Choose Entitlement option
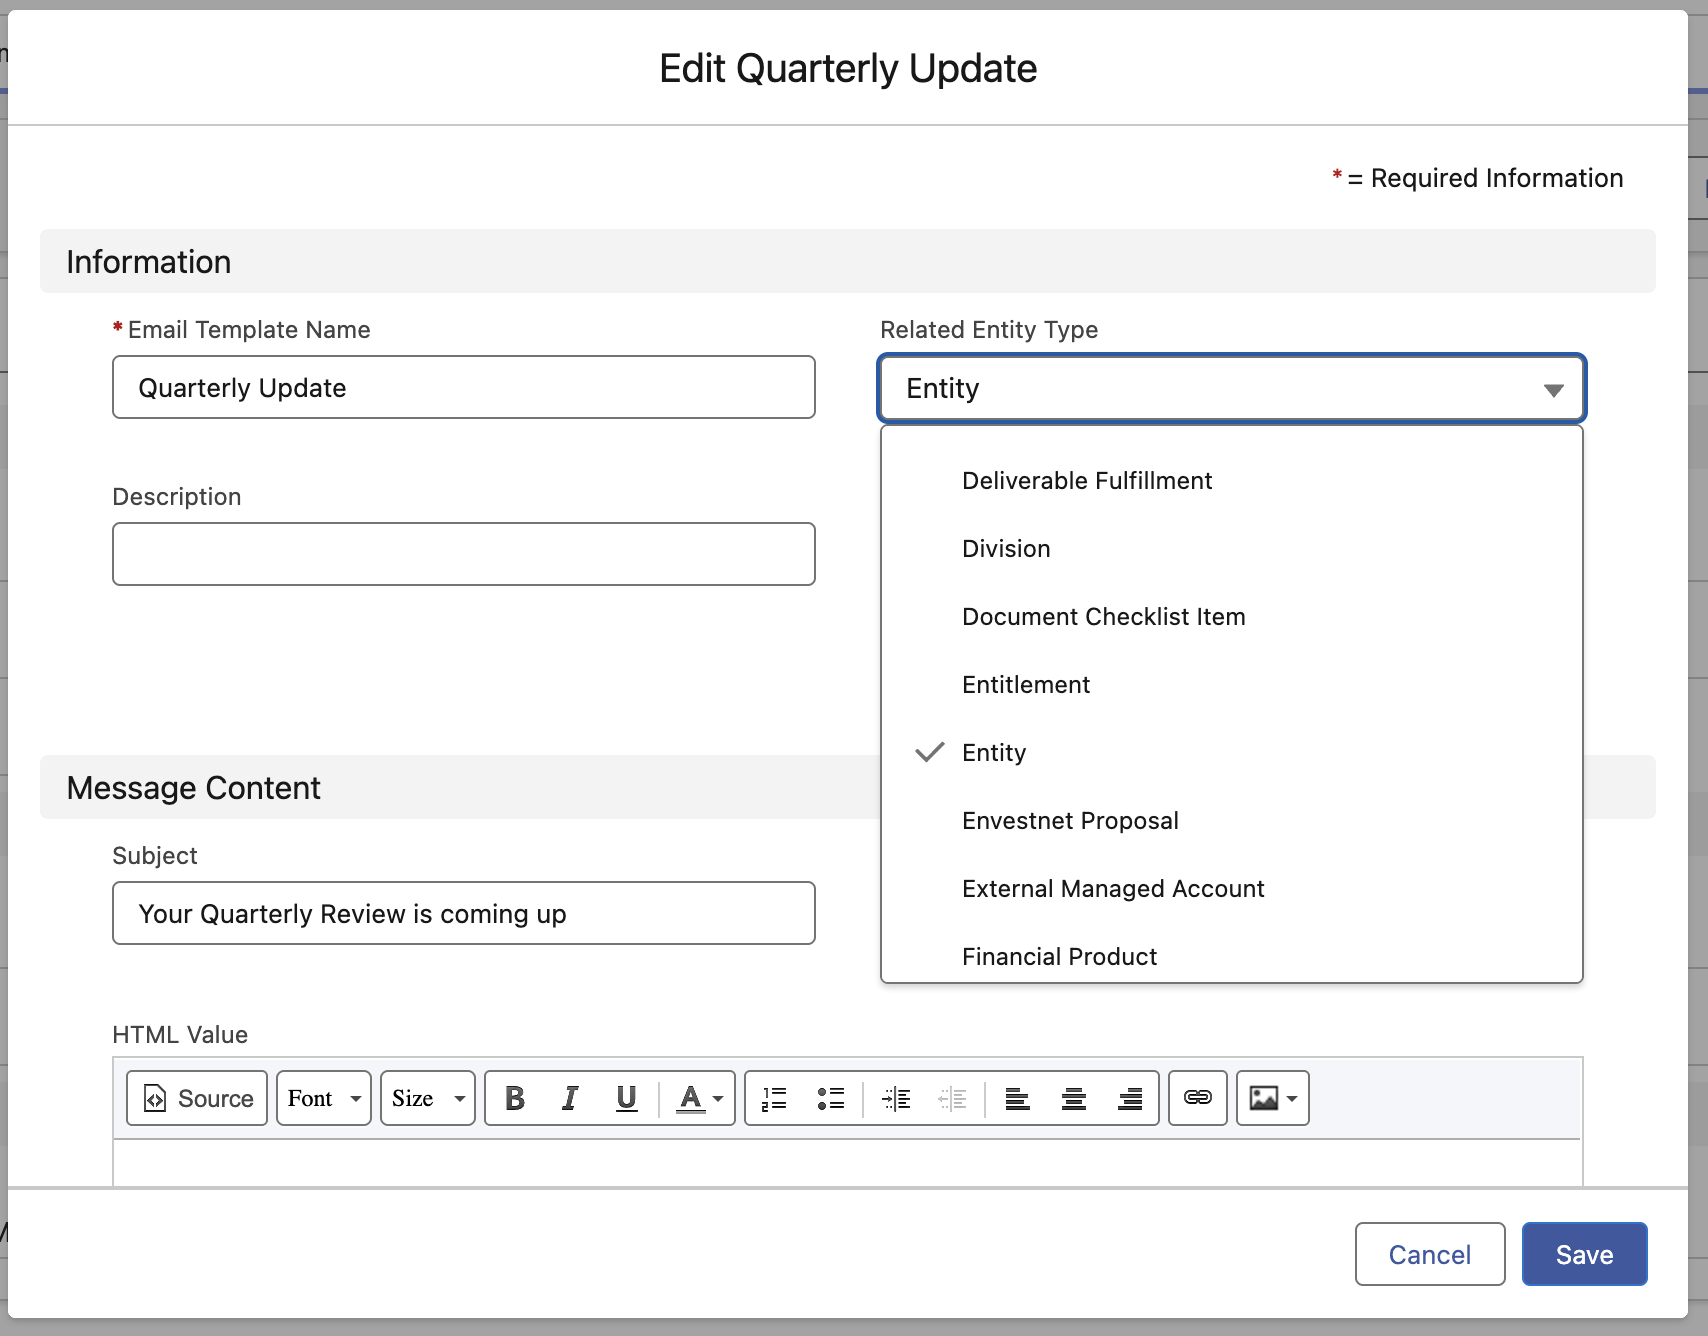1708x1336 pixels. tap(1232, 685)
